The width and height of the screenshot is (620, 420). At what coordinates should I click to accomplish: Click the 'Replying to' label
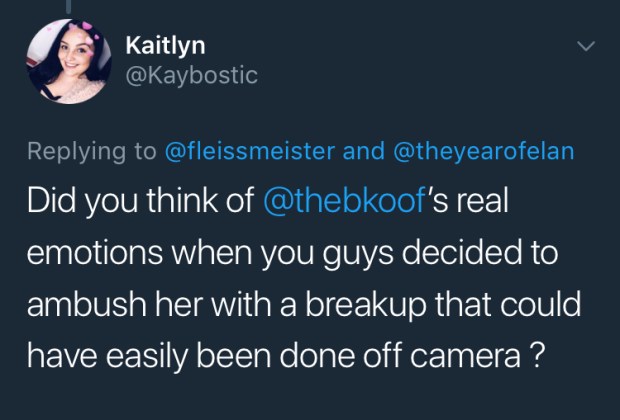[89, 152]
